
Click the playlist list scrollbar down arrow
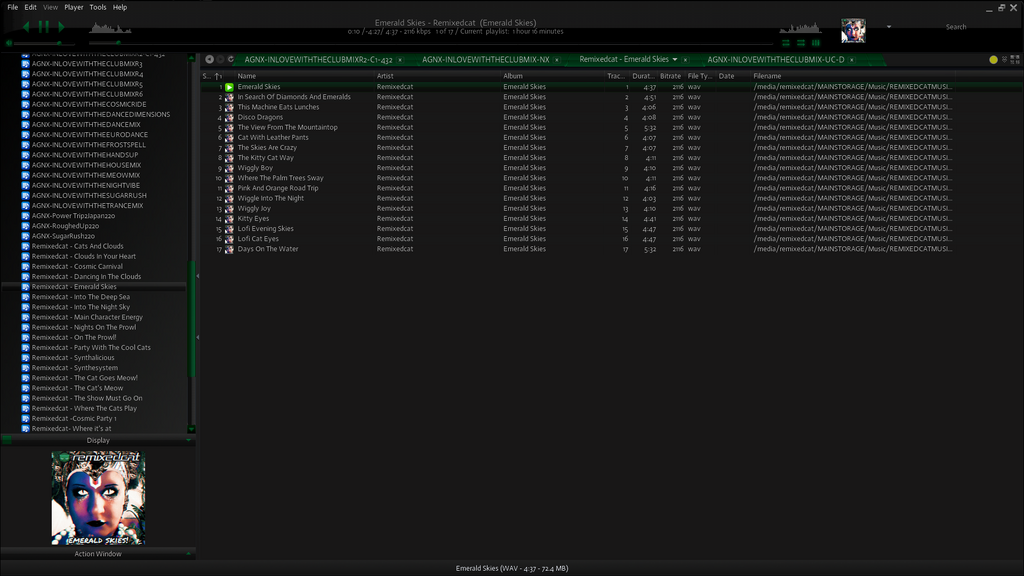(191, 429)
